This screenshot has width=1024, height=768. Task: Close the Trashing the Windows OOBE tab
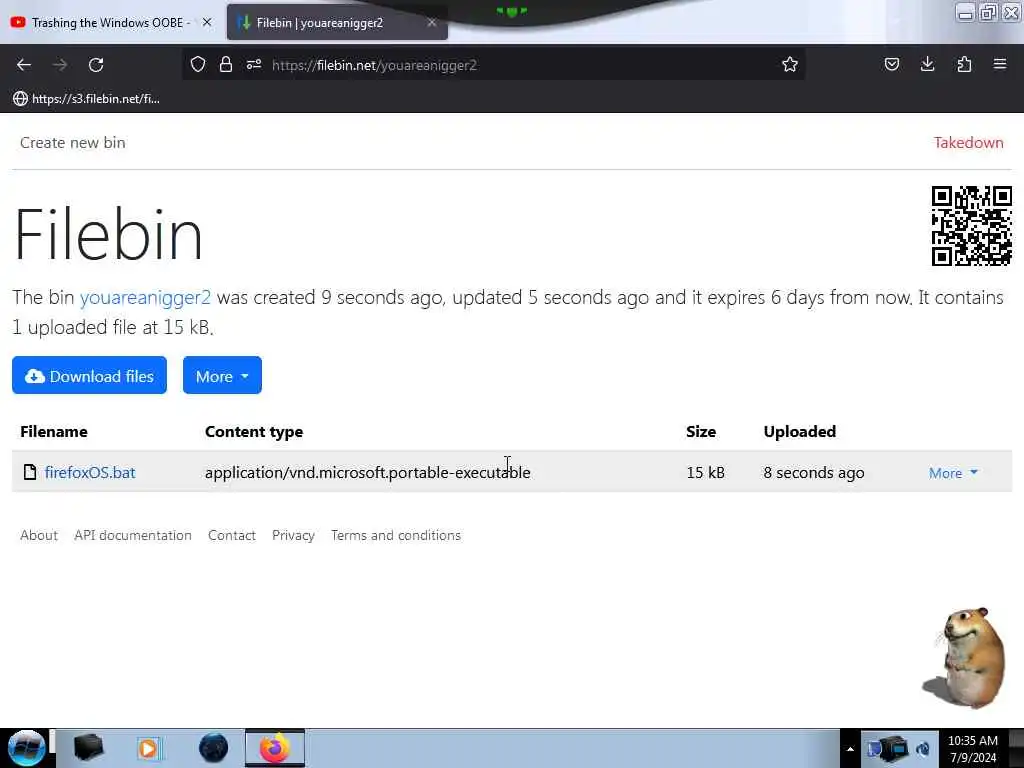point(207,22)
